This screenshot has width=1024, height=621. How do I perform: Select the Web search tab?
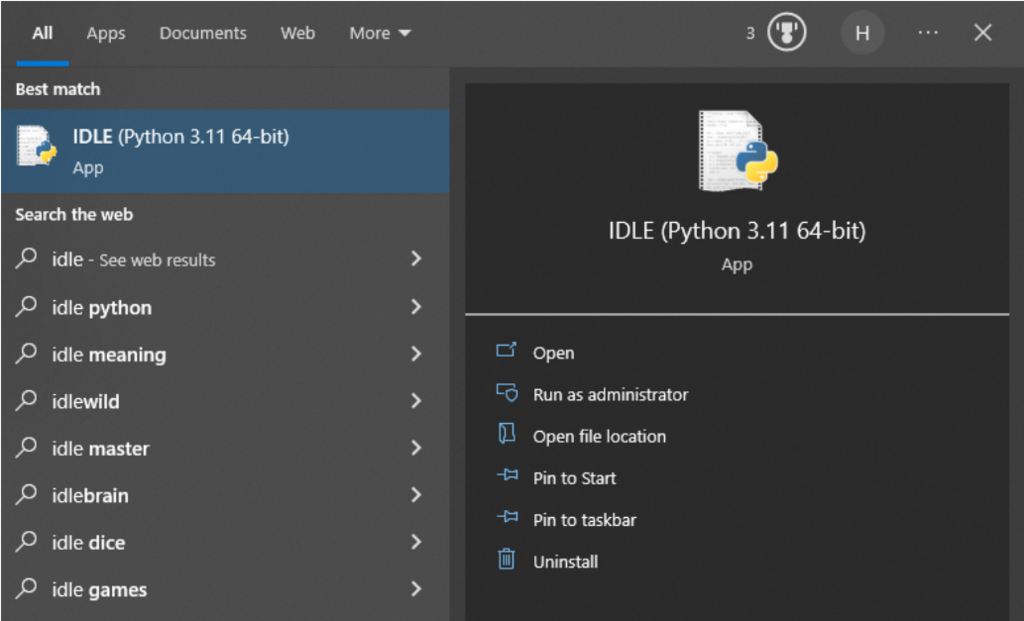coord(297,33)
